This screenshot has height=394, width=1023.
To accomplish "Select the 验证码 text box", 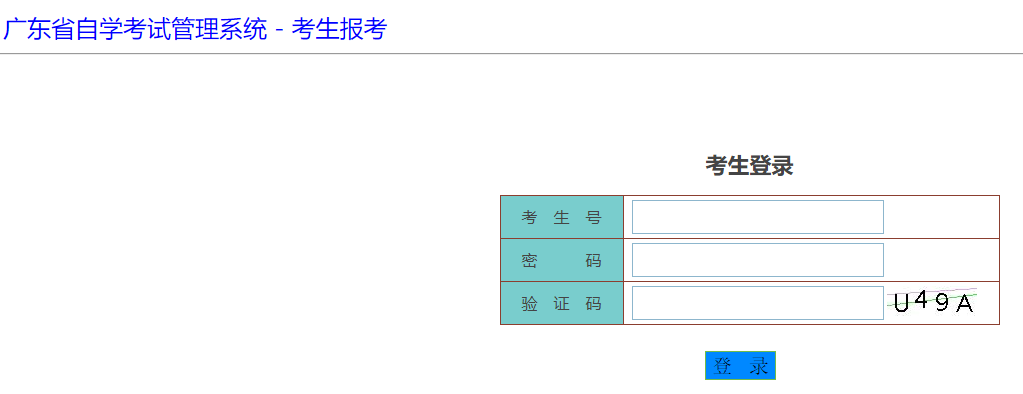I will coord(757,303).
